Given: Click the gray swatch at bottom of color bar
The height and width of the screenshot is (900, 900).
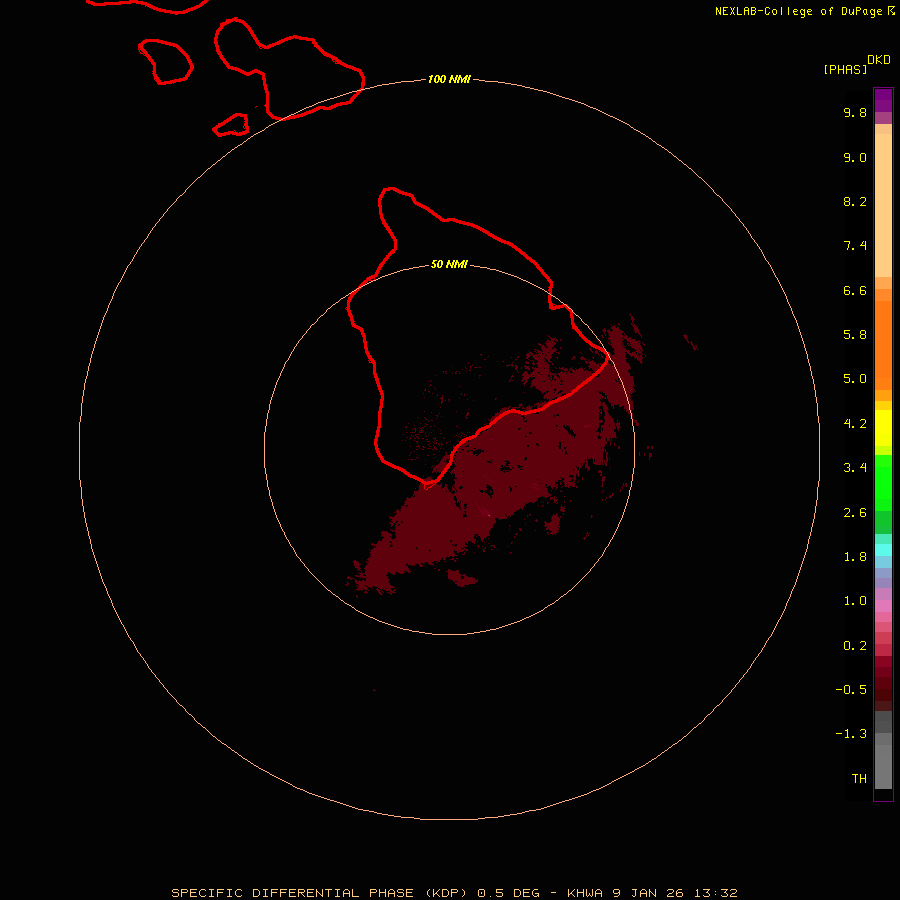Looking at the screenshot, I should (x=883, y=766).
